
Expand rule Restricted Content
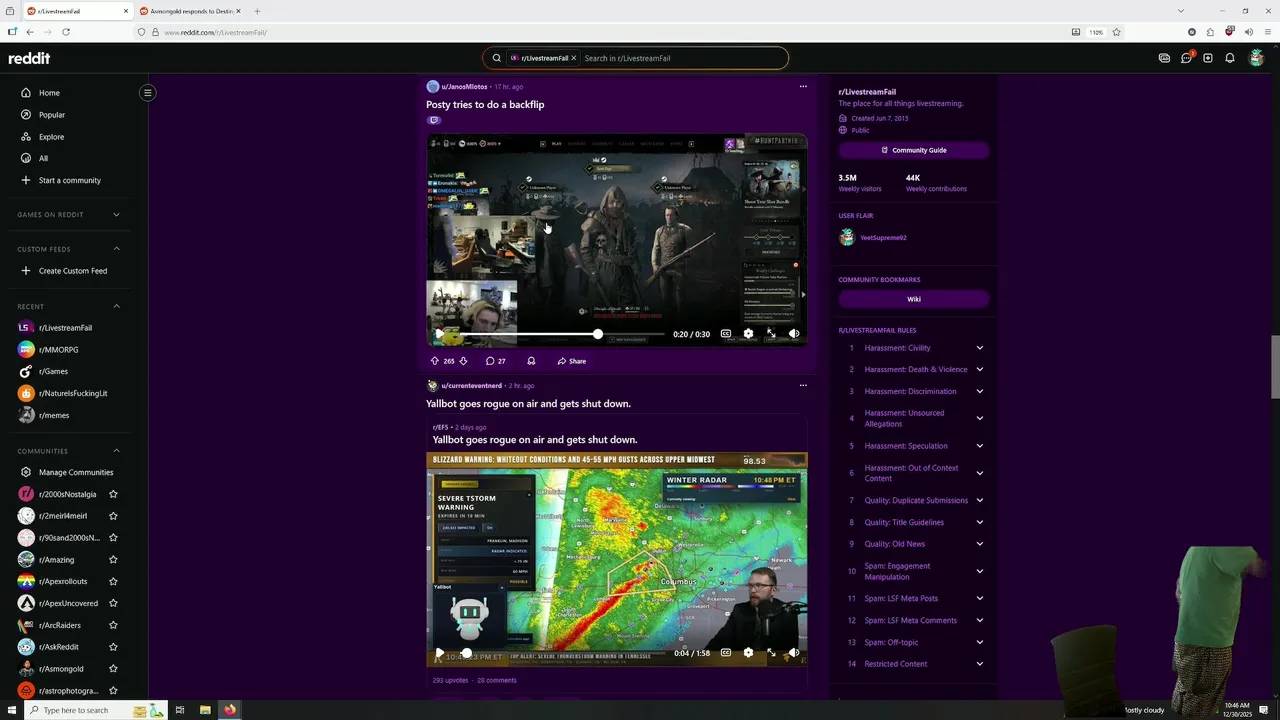tap(914, 664)
